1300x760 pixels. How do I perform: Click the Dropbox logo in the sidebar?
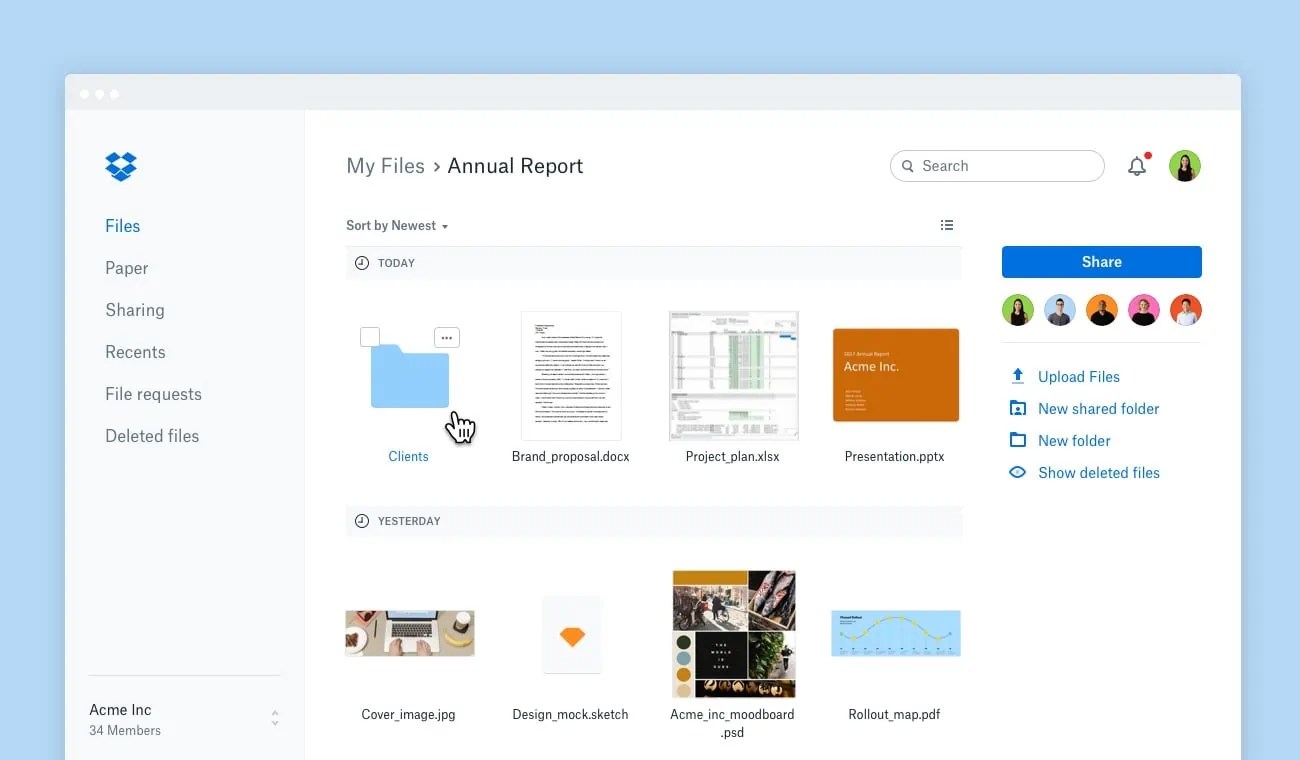point(121,166)
